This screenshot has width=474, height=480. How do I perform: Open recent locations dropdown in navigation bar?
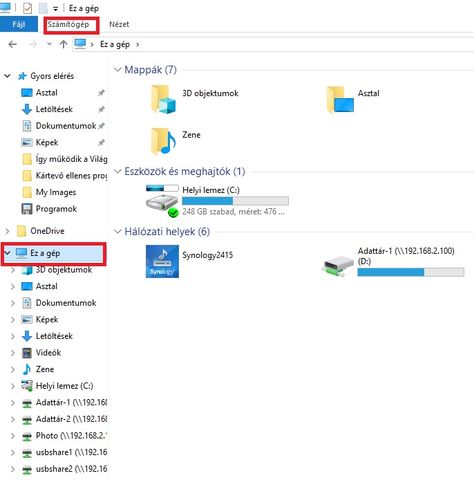(49, 44)
